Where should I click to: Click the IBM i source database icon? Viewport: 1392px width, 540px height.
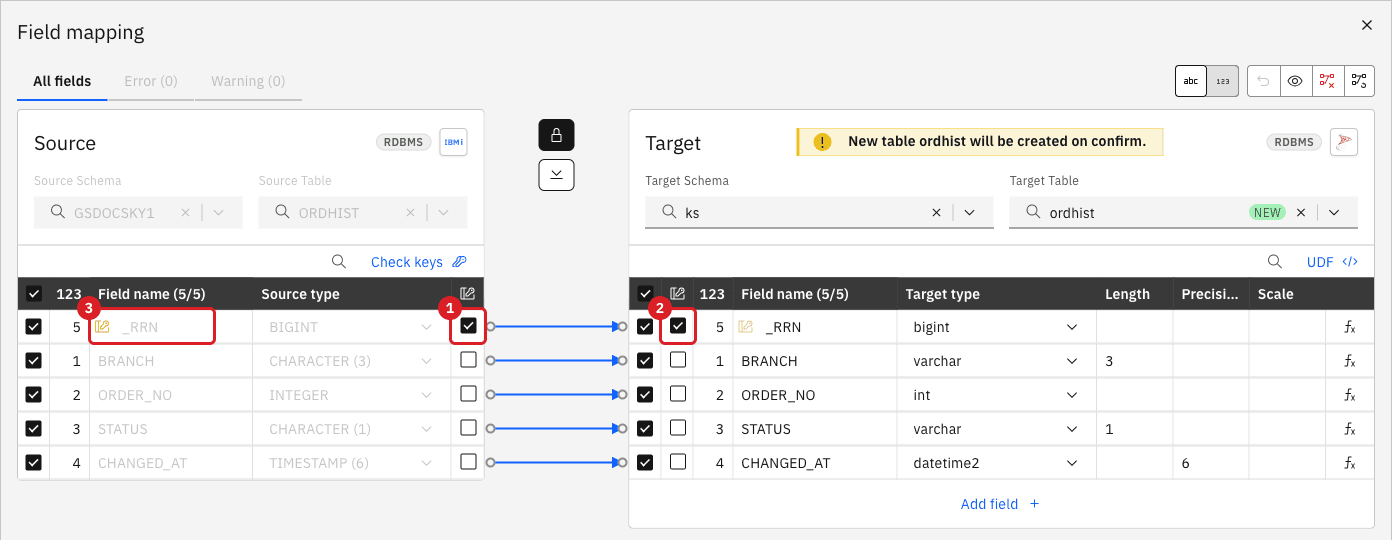[453, 142]
